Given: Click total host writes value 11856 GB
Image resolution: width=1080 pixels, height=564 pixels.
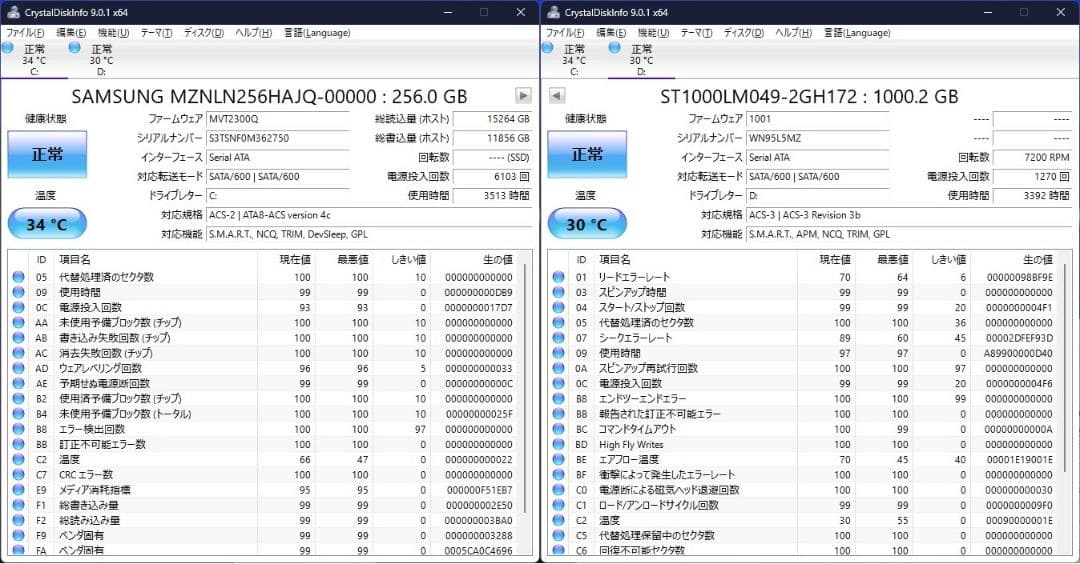Looking at the screenshot, I should click(x=492, y=138).
